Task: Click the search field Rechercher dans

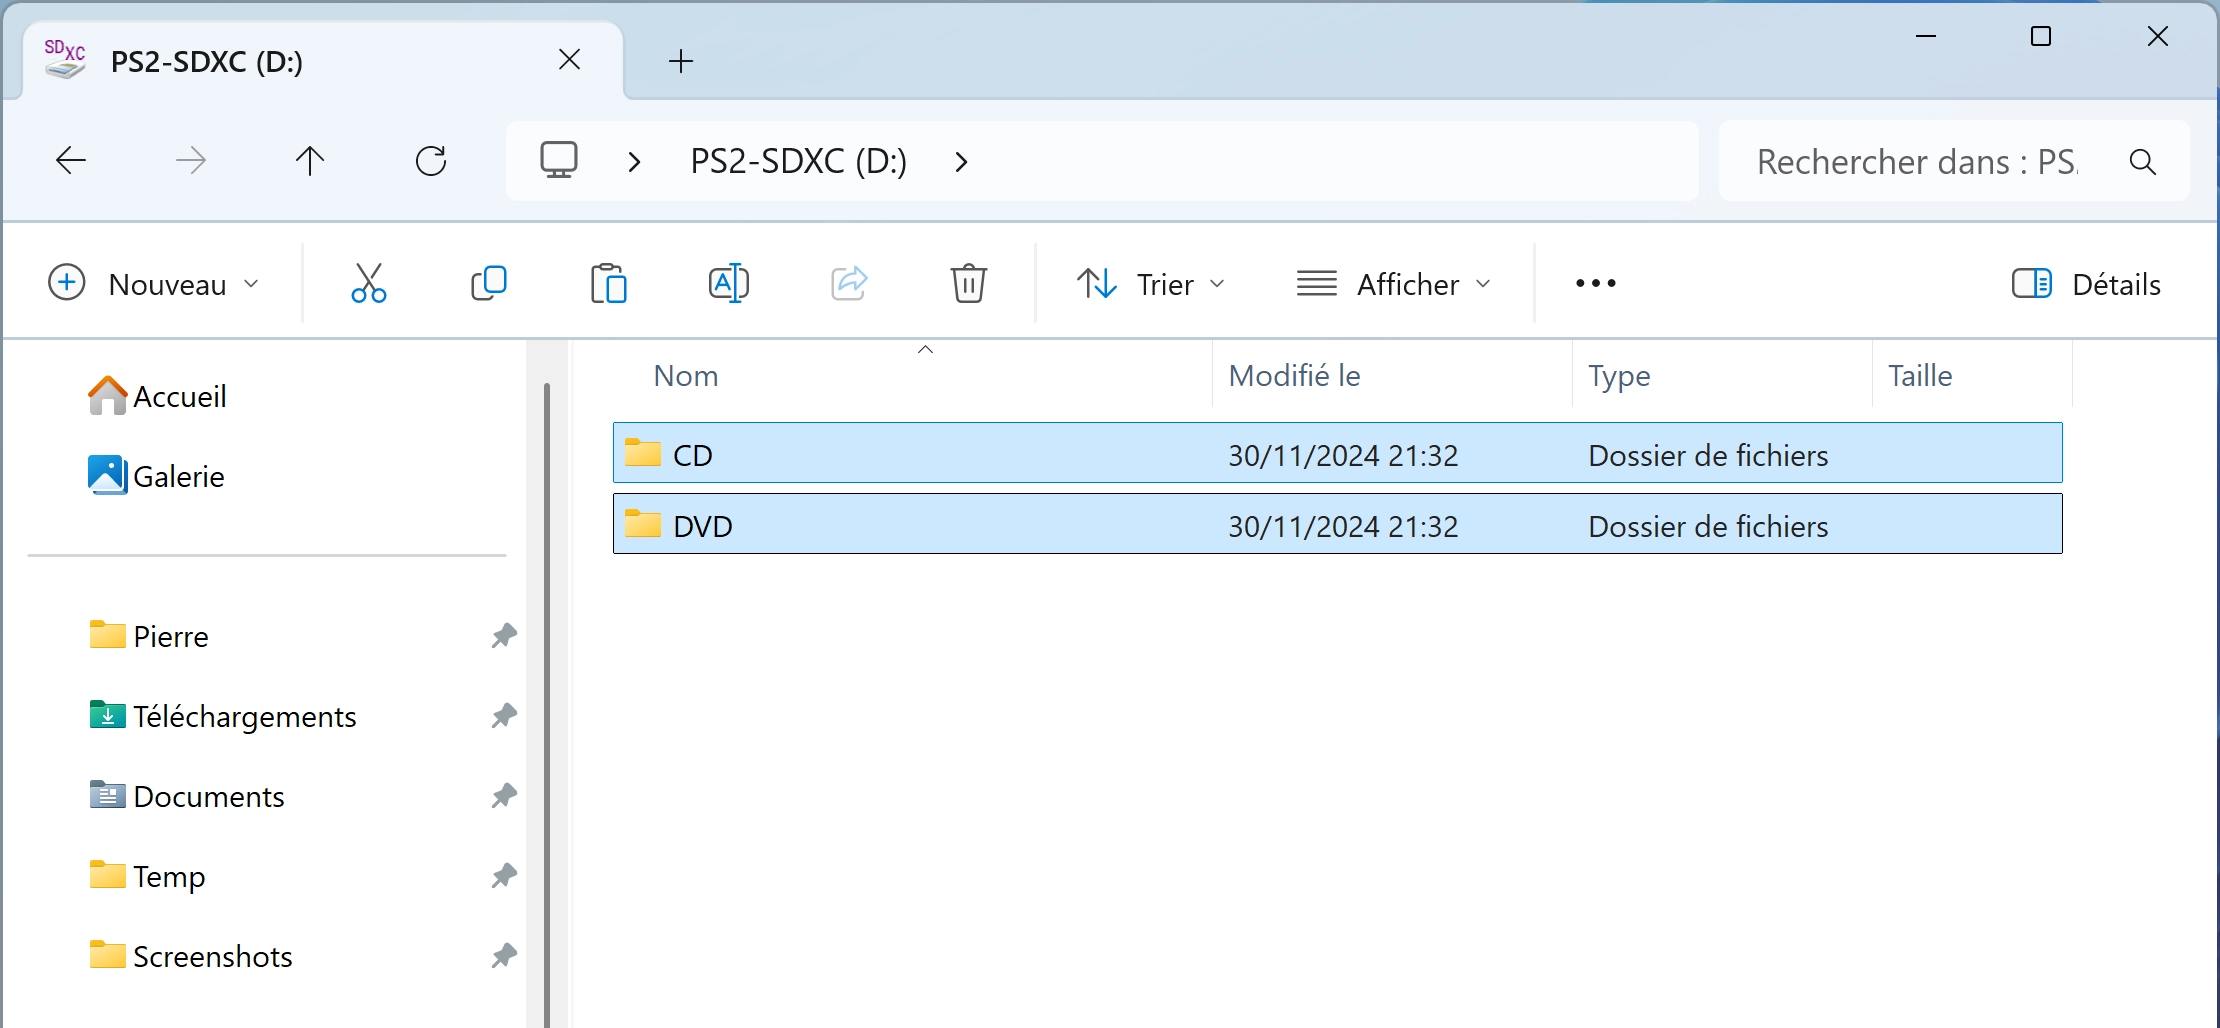Action: click(1953, 161)
